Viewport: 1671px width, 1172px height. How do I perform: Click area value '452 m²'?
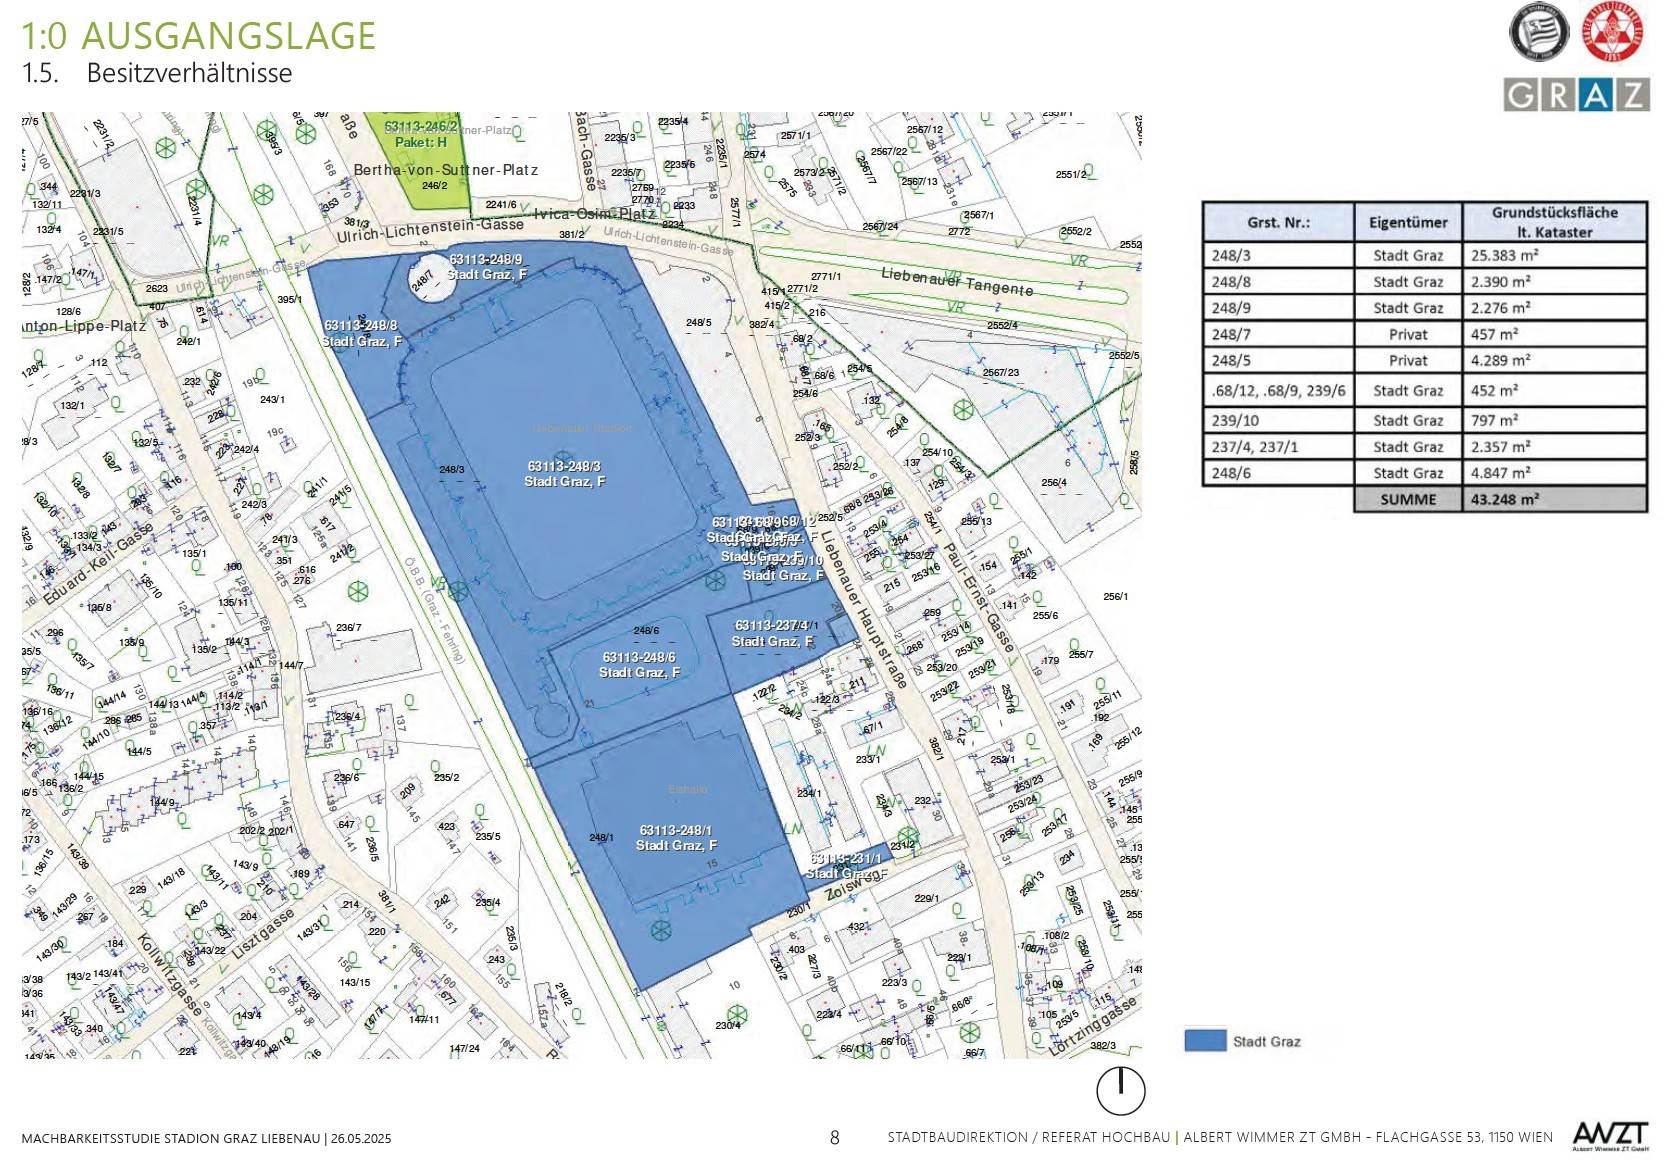[x=1554, y=390]
